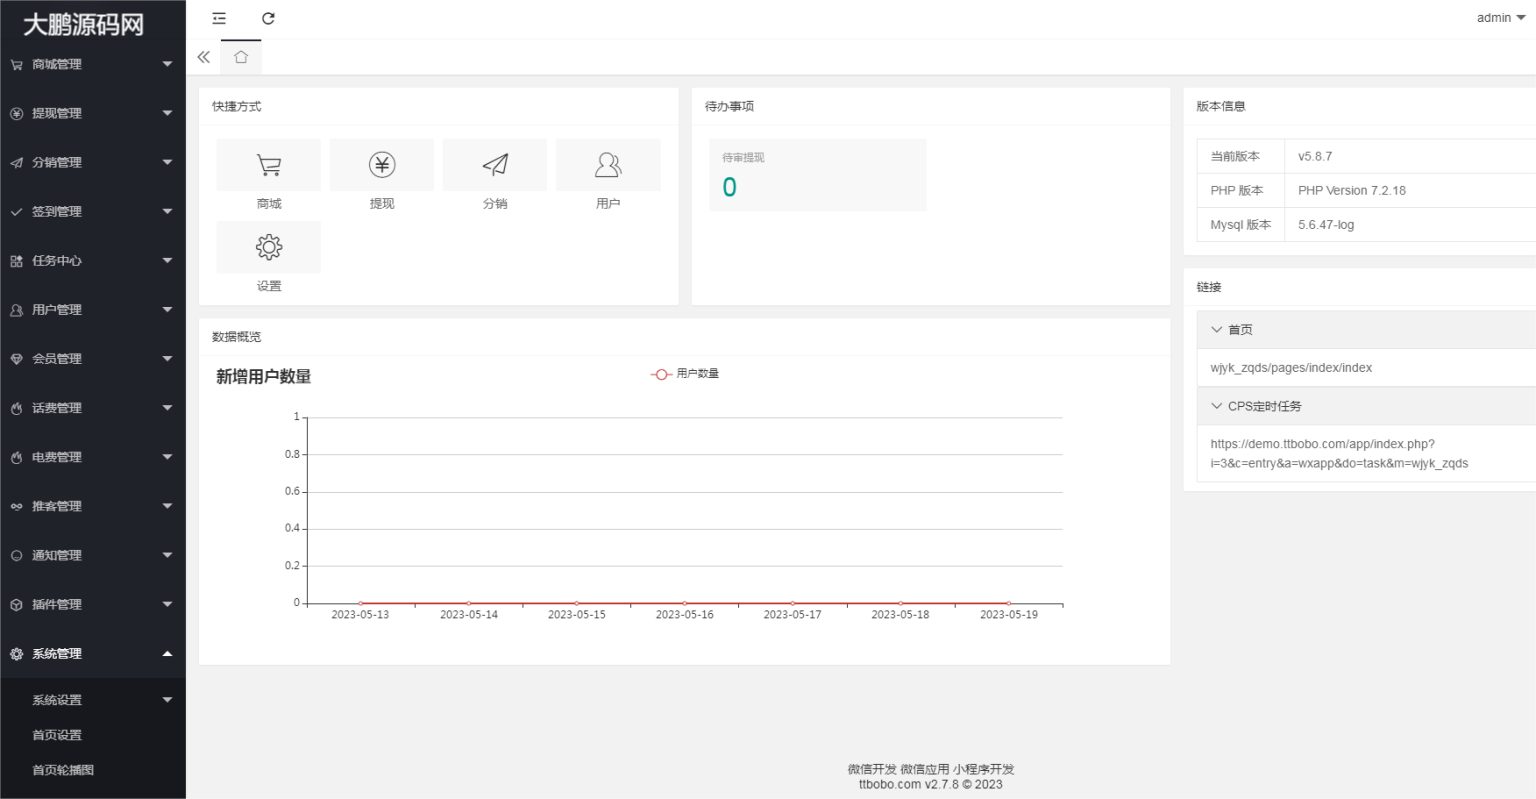Open the admin user dropdown
The image size is (1536, 799).
[x=1500, y=18]
